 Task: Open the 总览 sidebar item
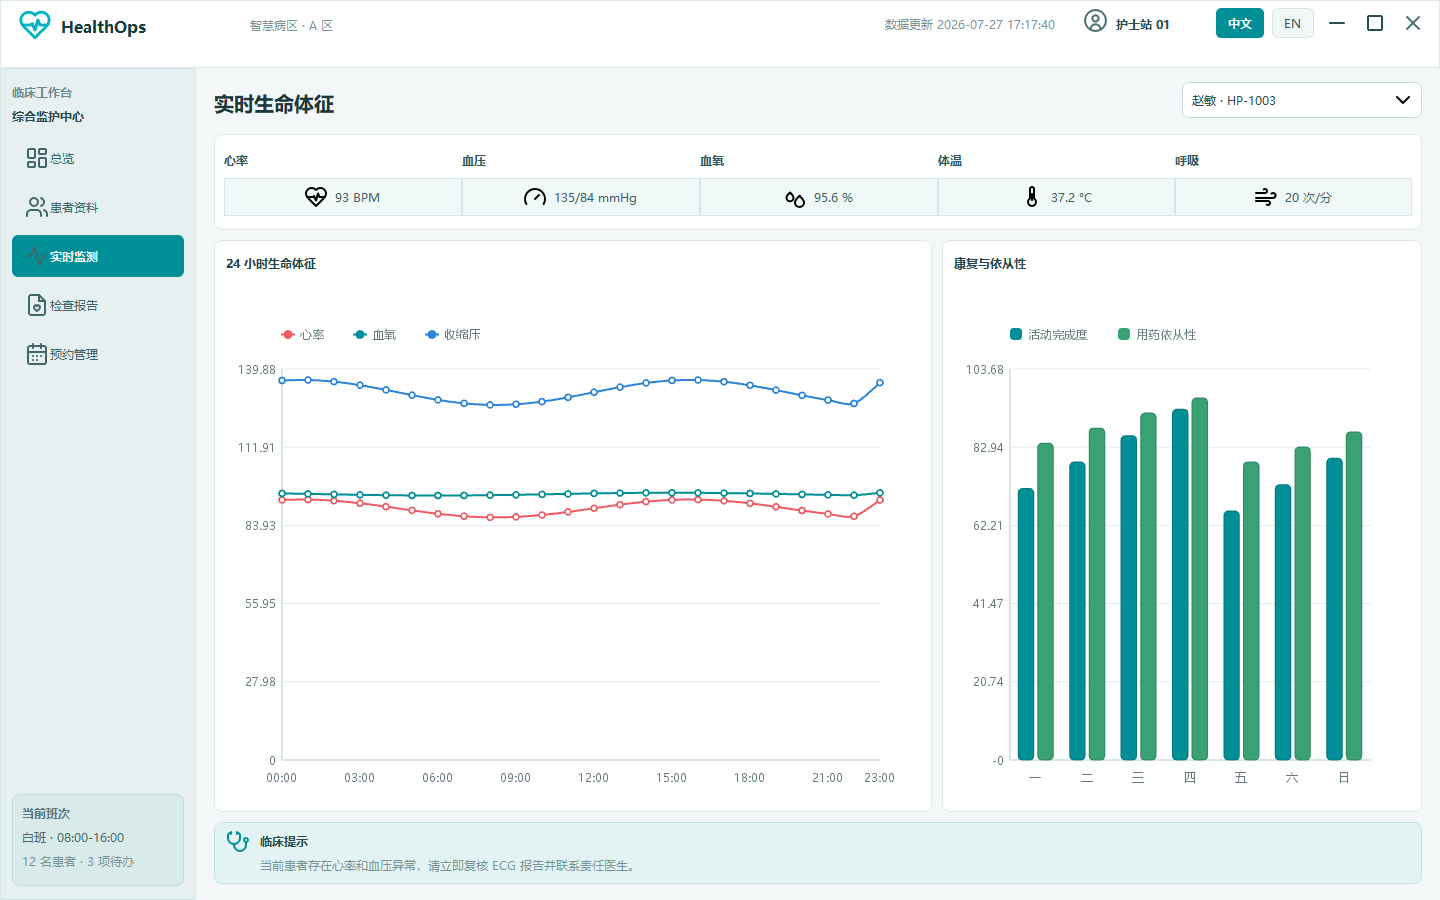click(x=98, y=158)
